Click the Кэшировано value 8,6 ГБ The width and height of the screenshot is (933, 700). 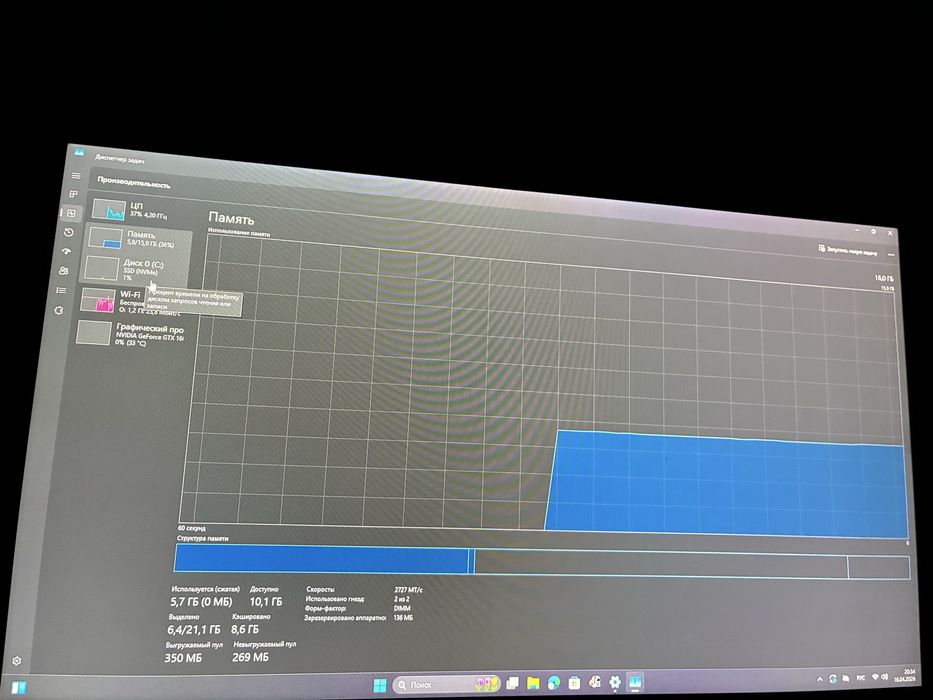coord(245,629)
